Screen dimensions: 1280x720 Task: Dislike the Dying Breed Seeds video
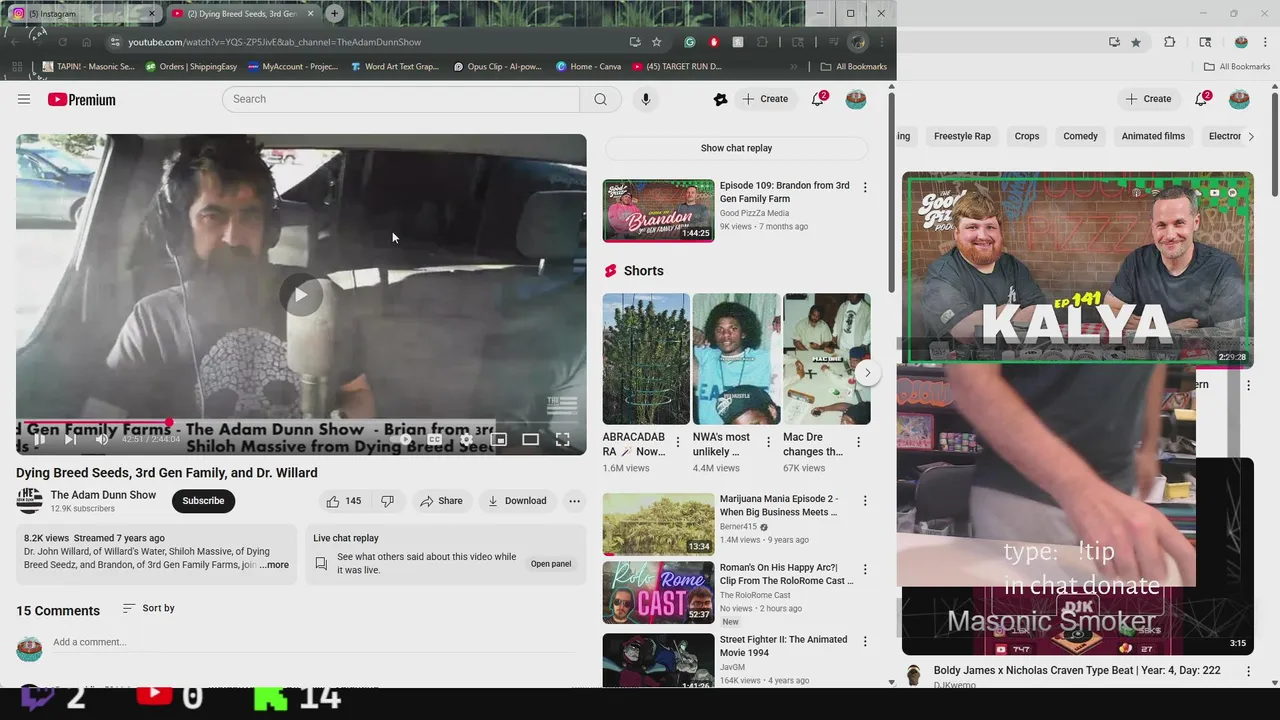tap(387, 501)
